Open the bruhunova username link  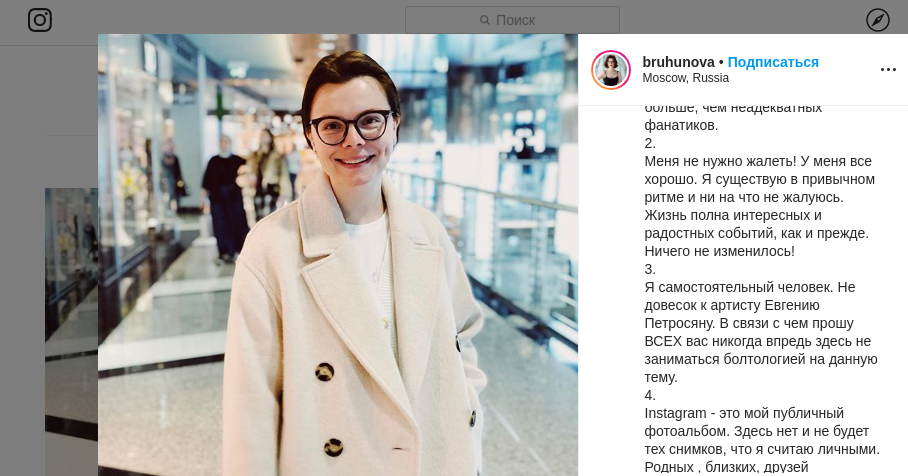[x=678, y=62]
